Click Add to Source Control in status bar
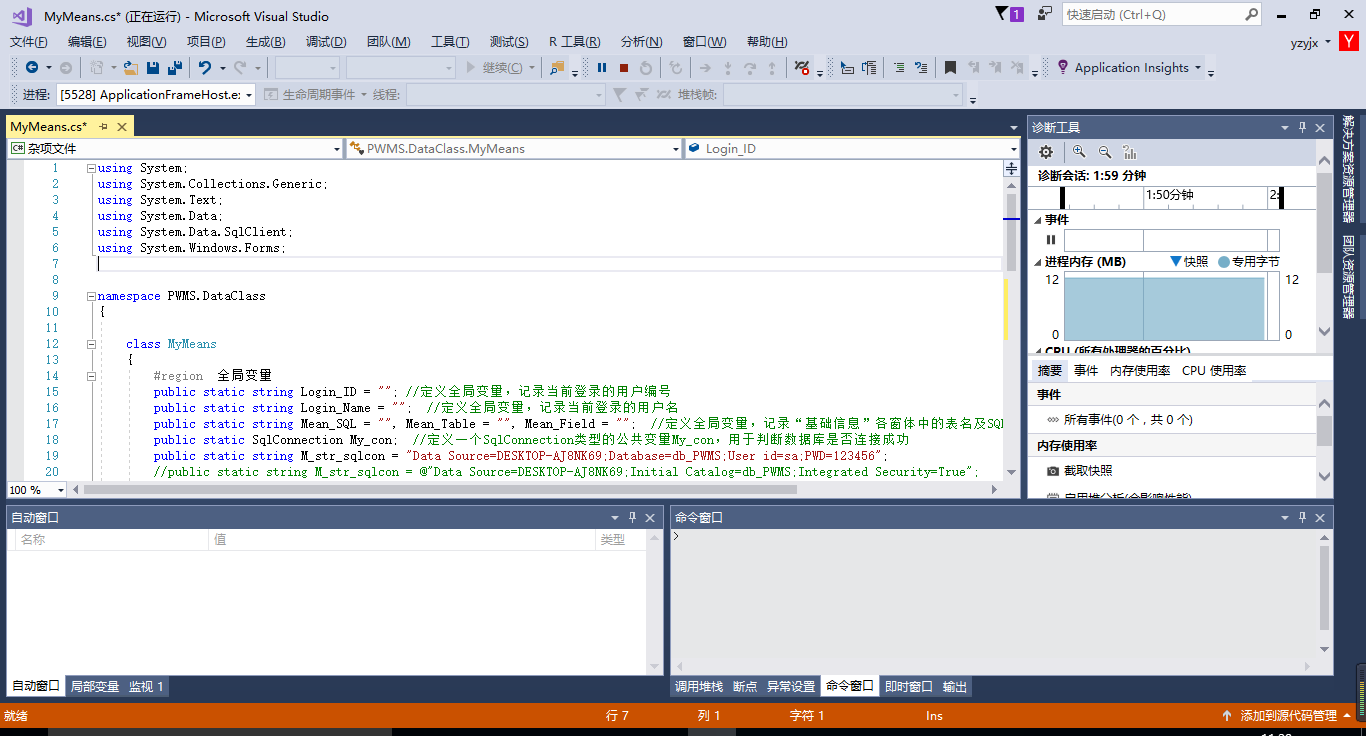 (1288, 715)
